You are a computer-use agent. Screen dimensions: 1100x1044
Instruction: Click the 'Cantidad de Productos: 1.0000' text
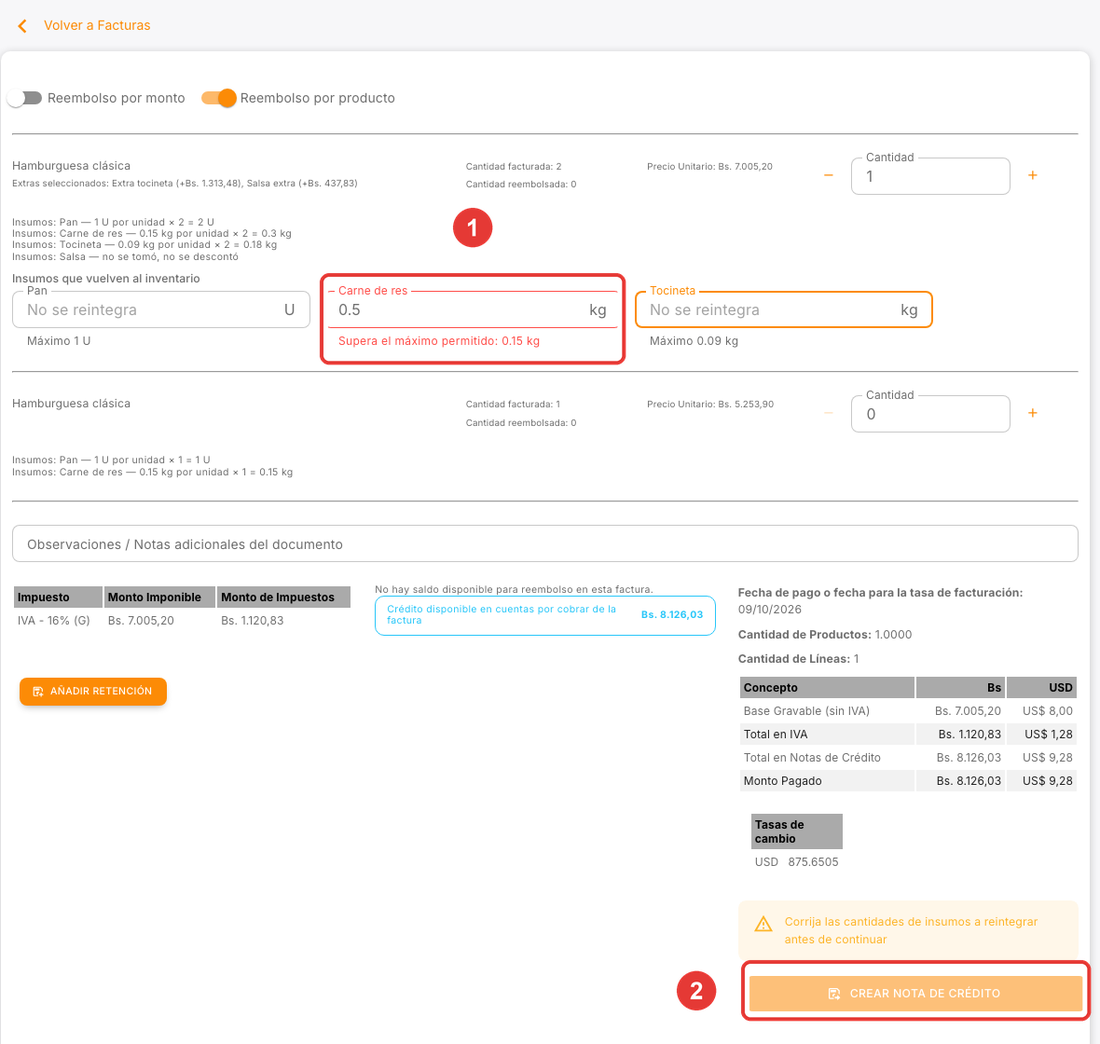point(825,634)
